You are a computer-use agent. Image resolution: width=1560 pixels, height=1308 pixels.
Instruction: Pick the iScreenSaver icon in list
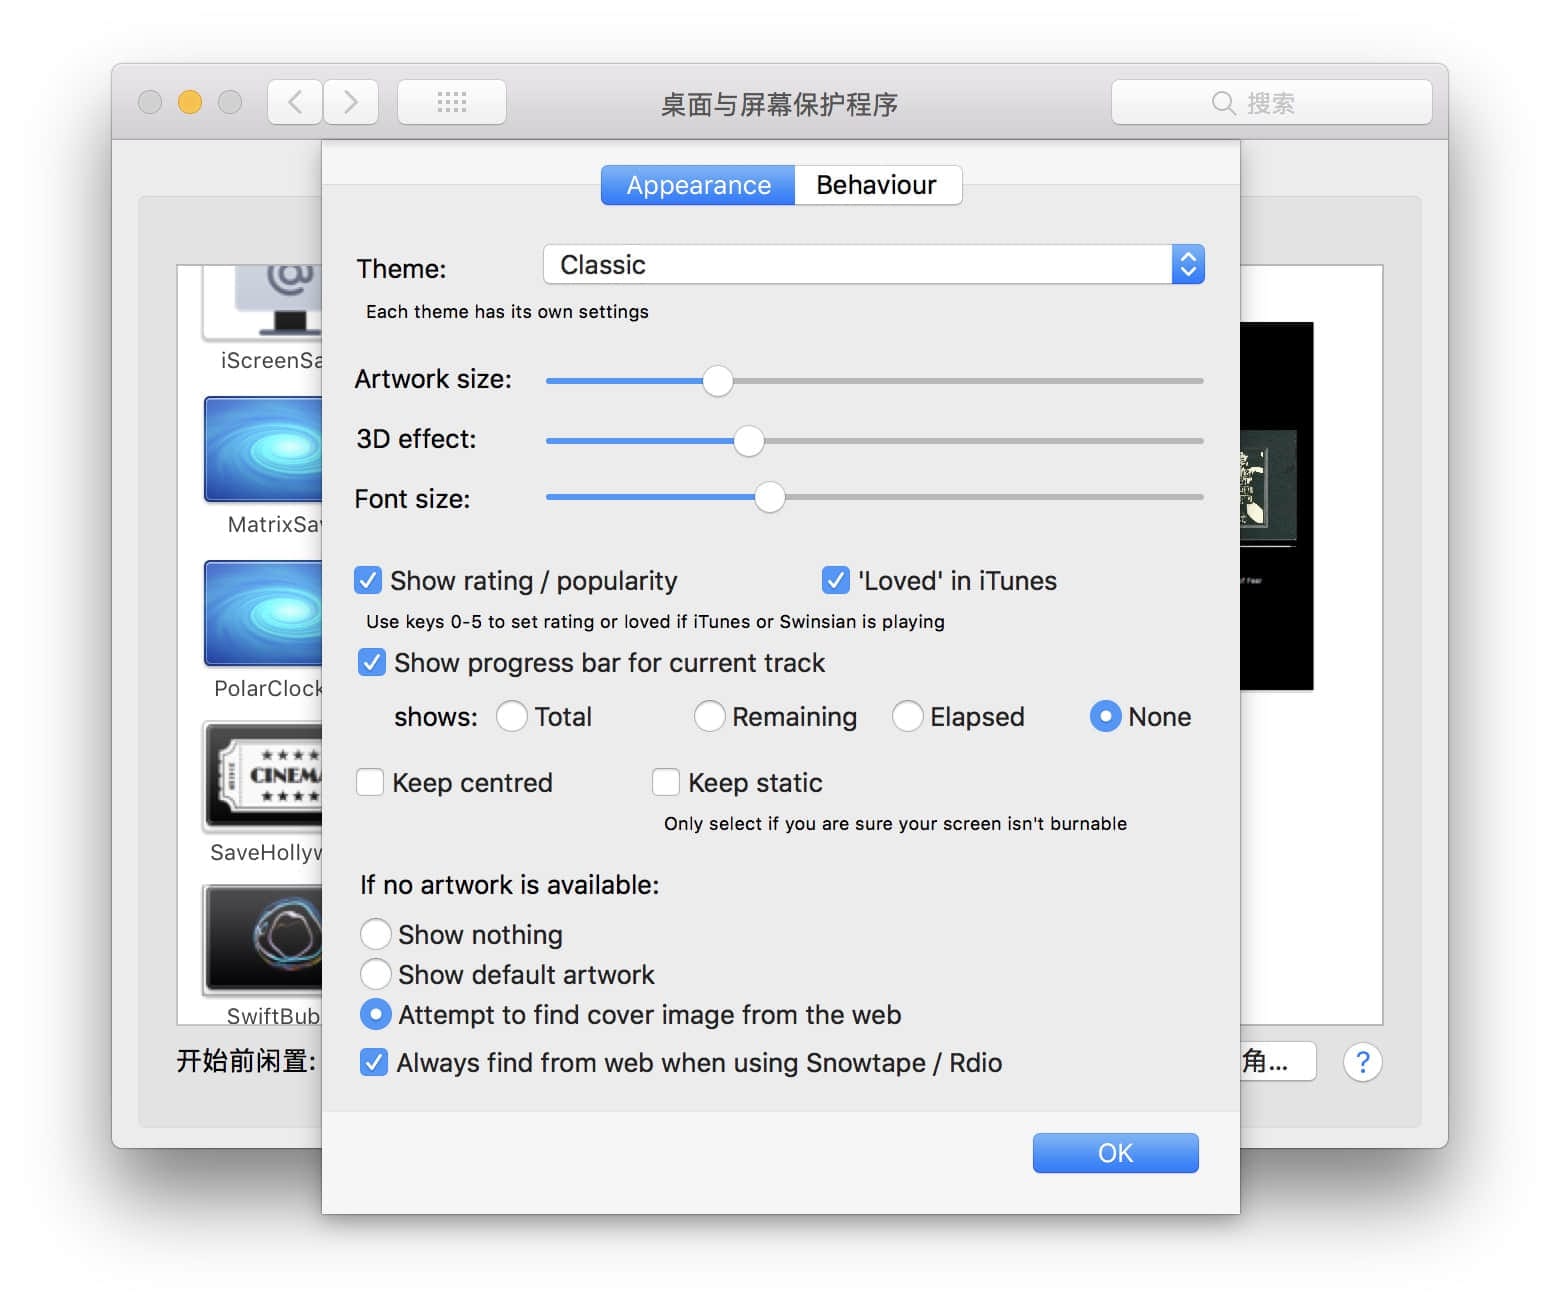click(264, 302)
